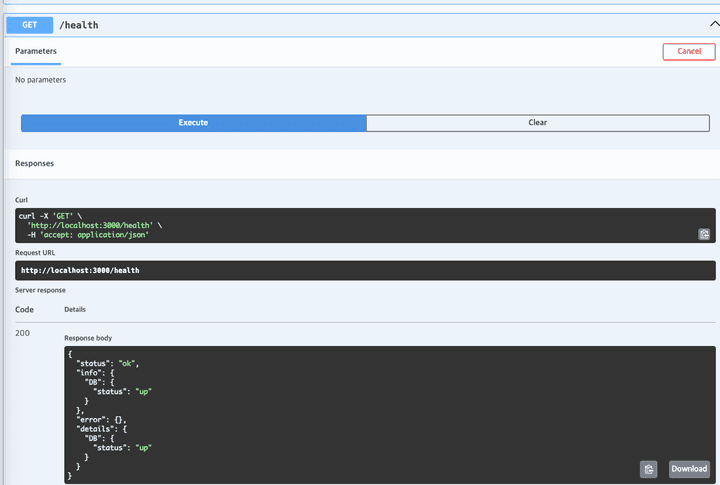Click the Server response label
Viewport: 720px width, 485px height.
[x=40, y=290]
